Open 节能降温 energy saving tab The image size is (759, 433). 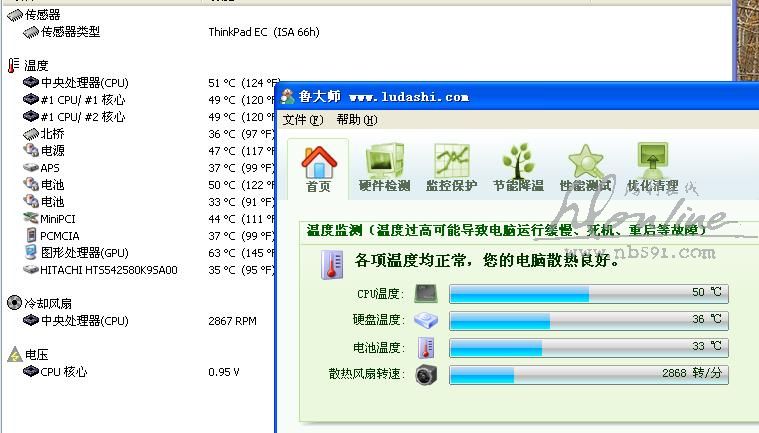click(518, 168)
